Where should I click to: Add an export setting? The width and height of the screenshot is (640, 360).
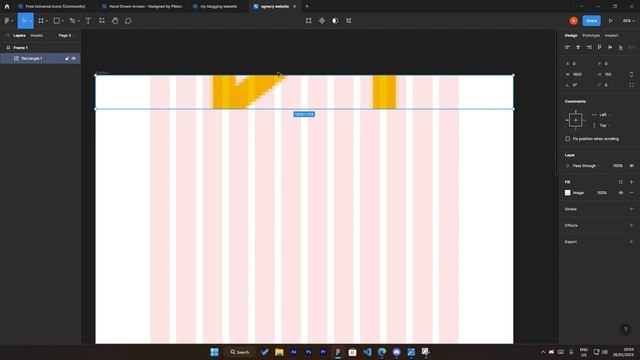pyautogui.click(x=631, y=242)
